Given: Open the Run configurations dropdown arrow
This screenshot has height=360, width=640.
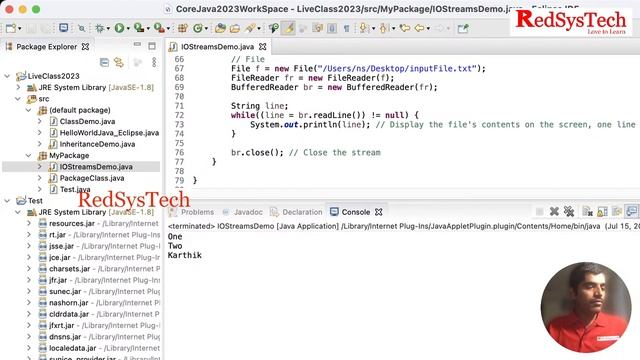Looking at the screenshot, I should pos(128,29).
